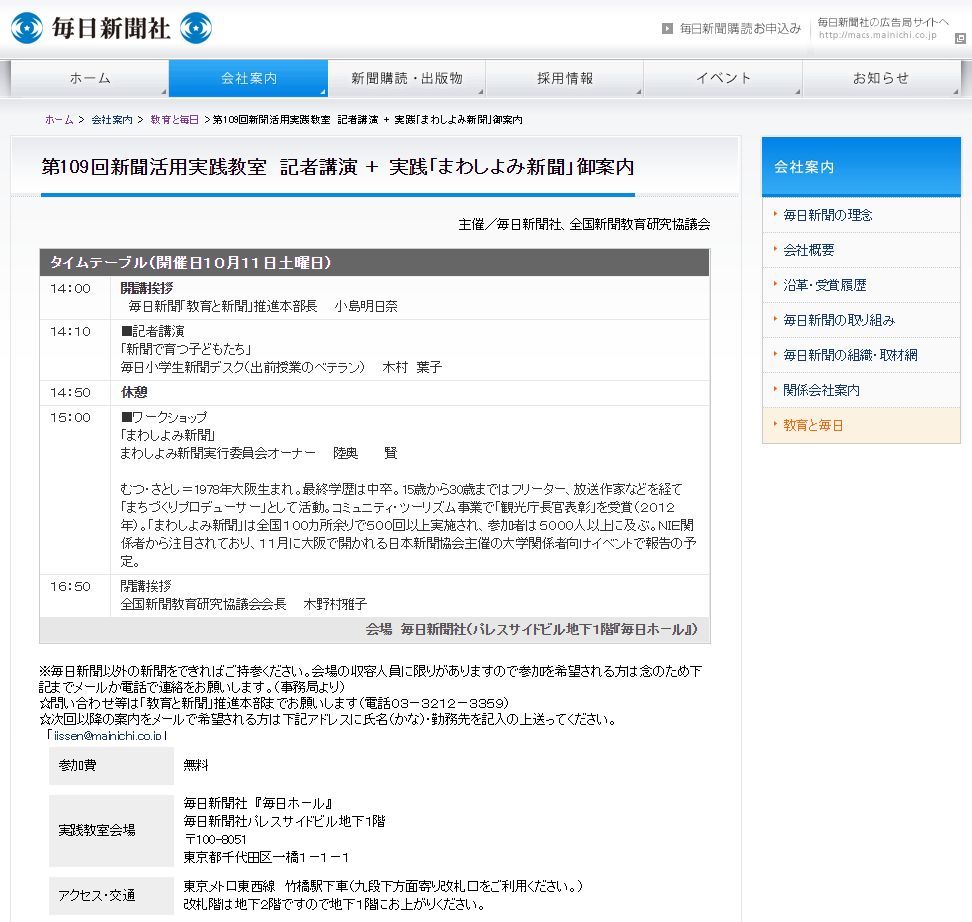Open 関係会社案内 in the sidebar
972x922 pixels.
(821, 390)
